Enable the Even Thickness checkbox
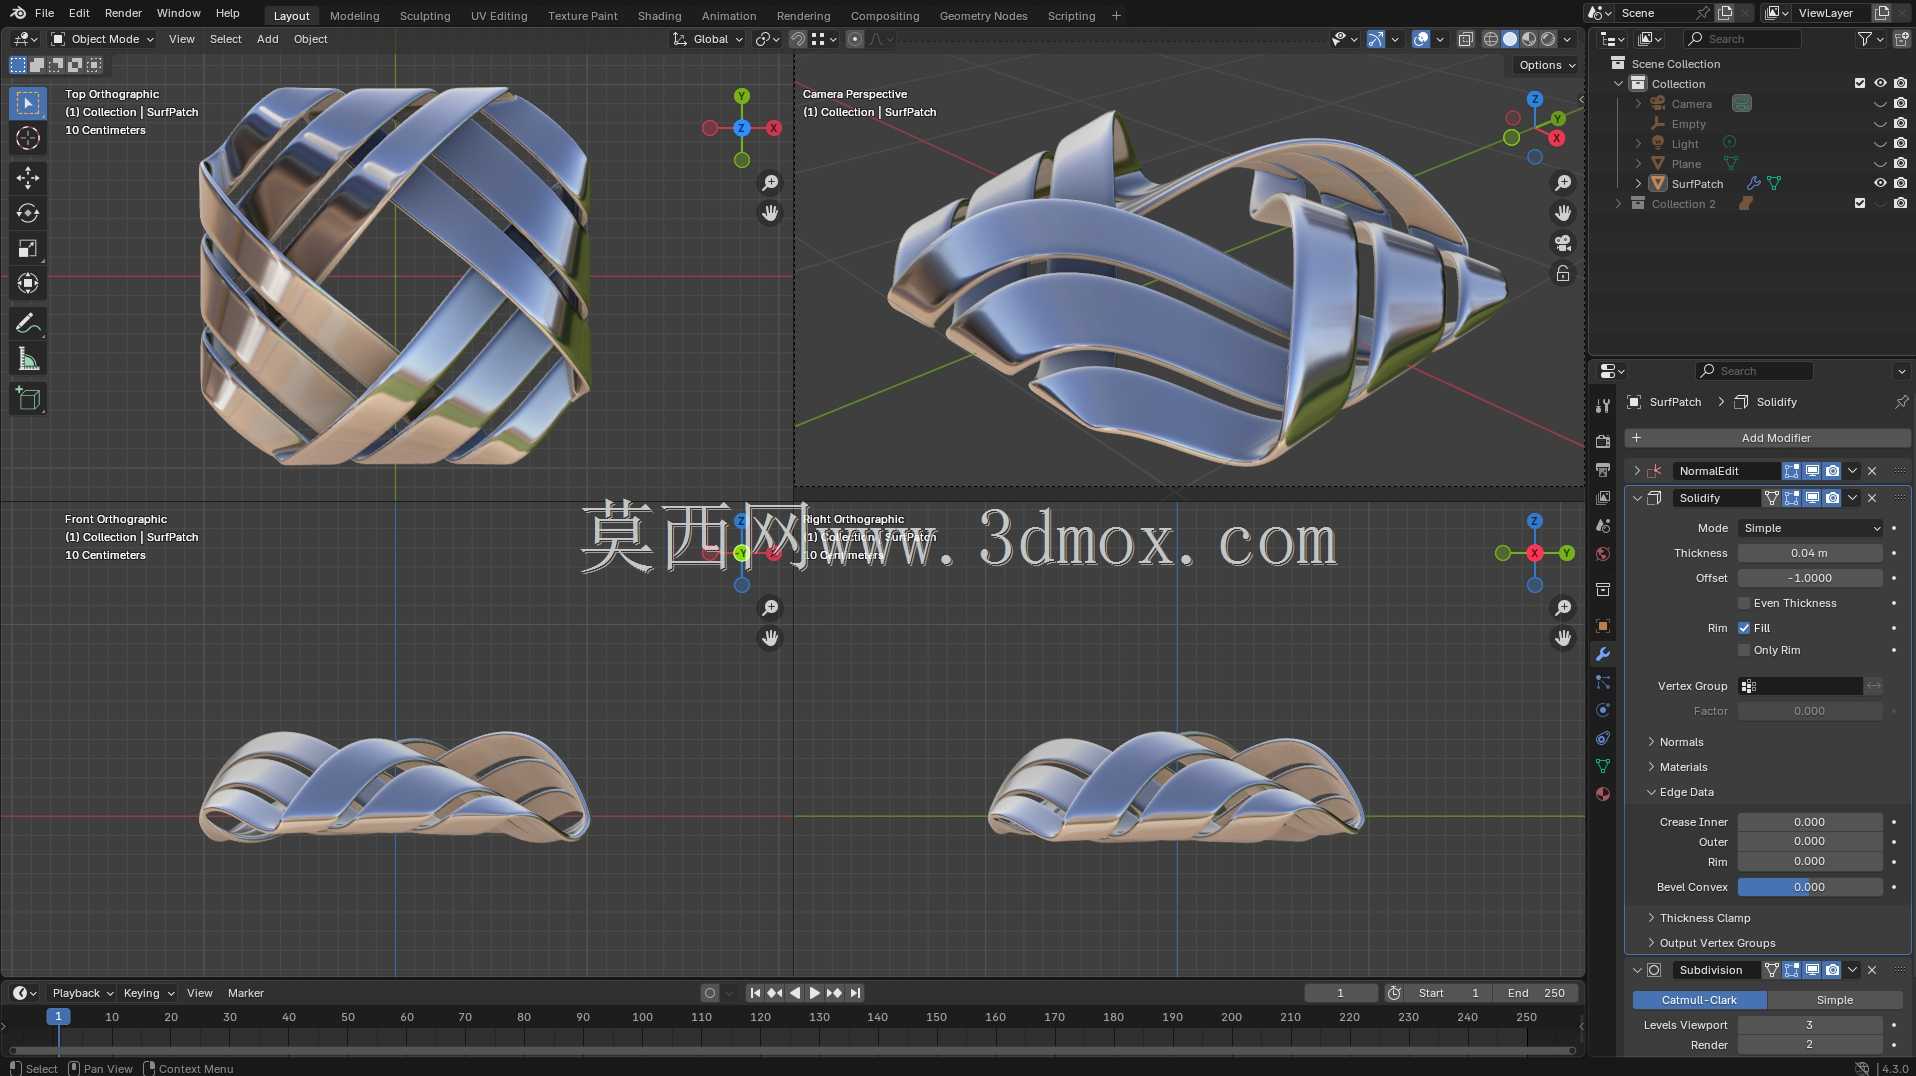1916x1076 pixels. click(x=1744, y=603)
